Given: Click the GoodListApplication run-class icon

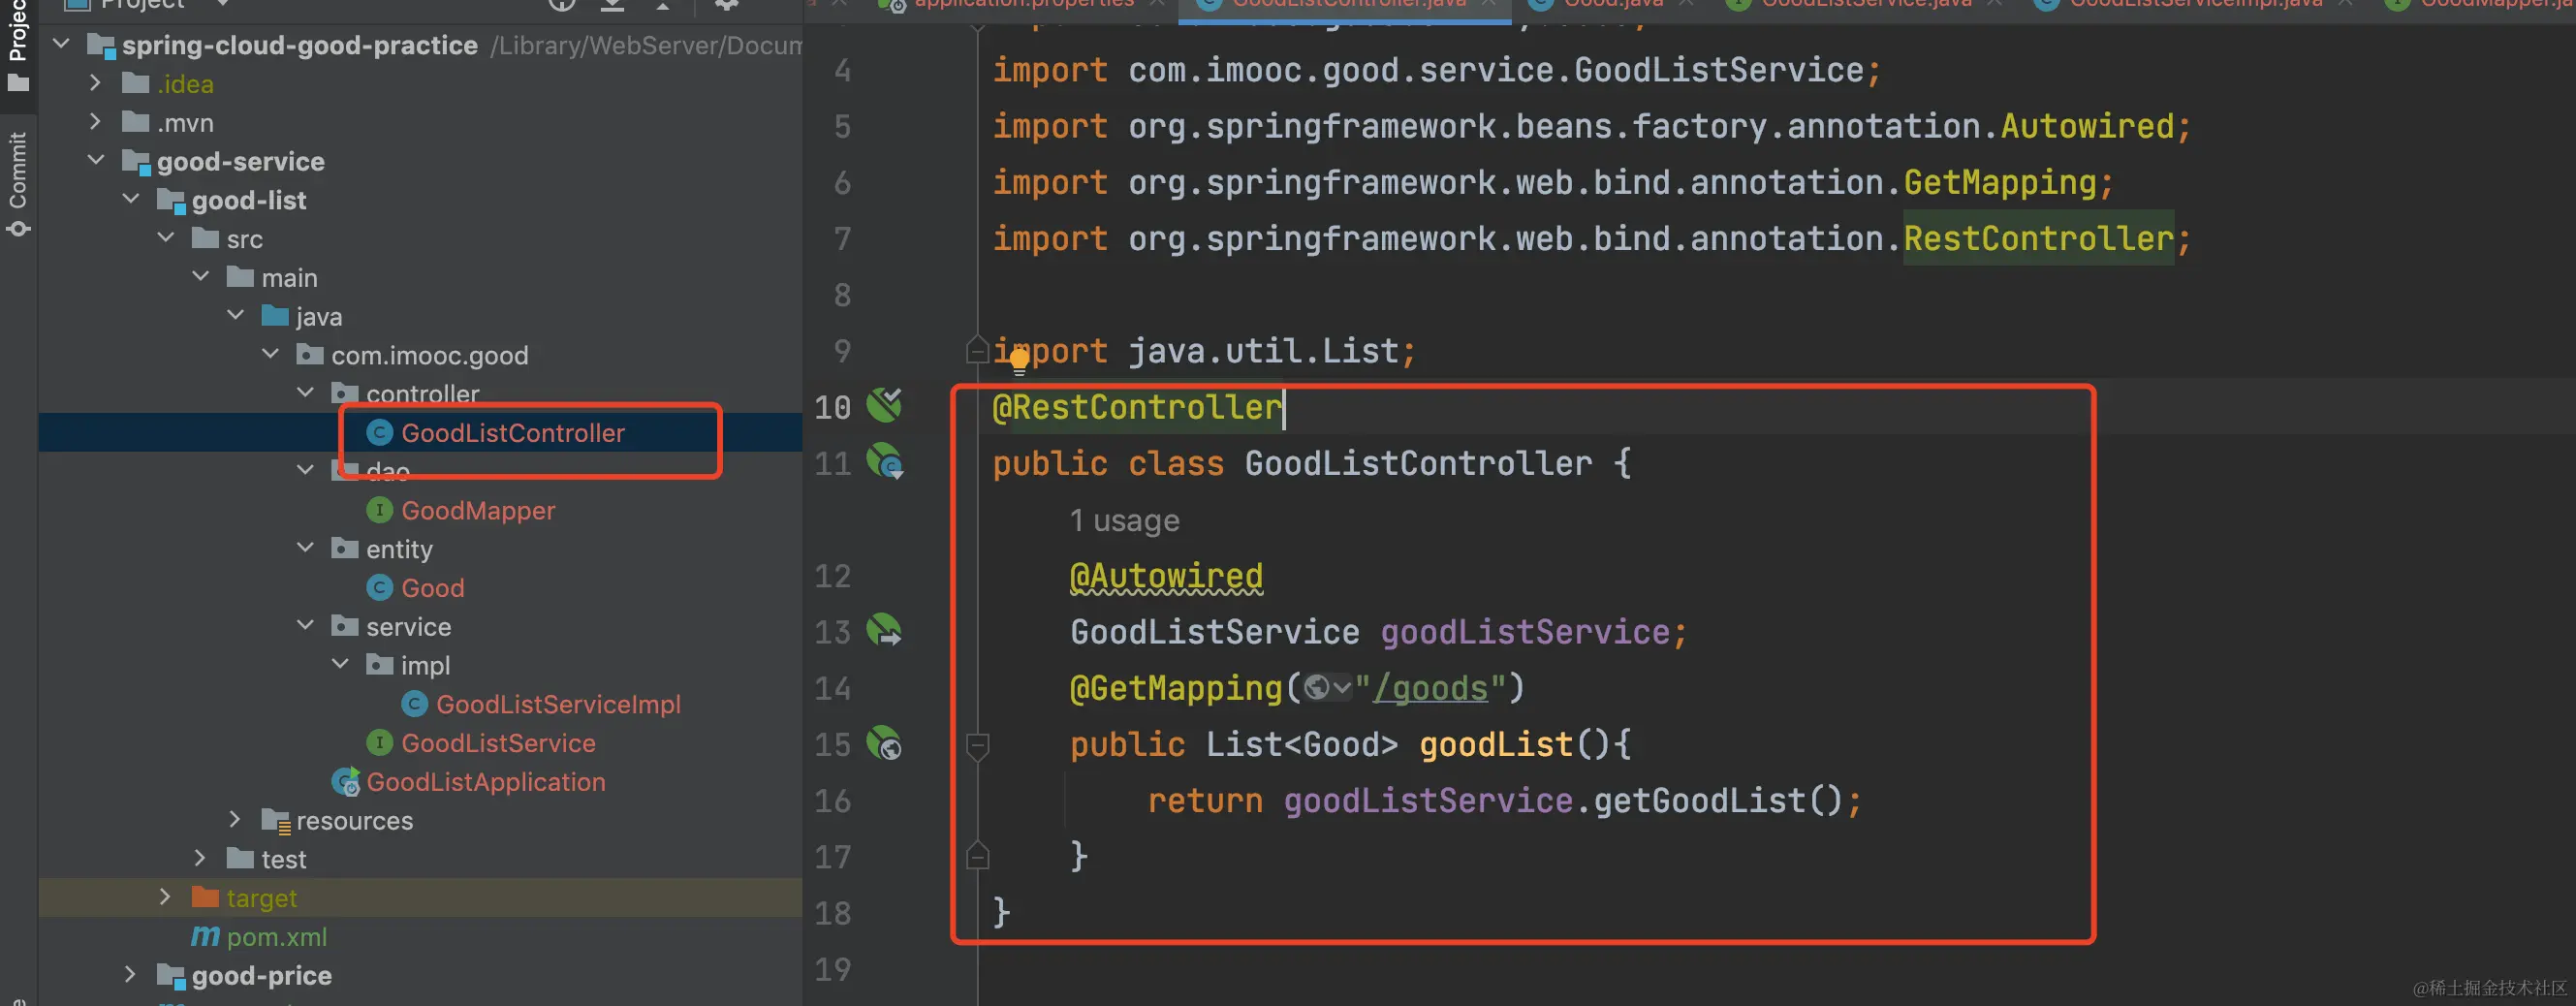Looking at the screenshot, I should tap(346, 782).
